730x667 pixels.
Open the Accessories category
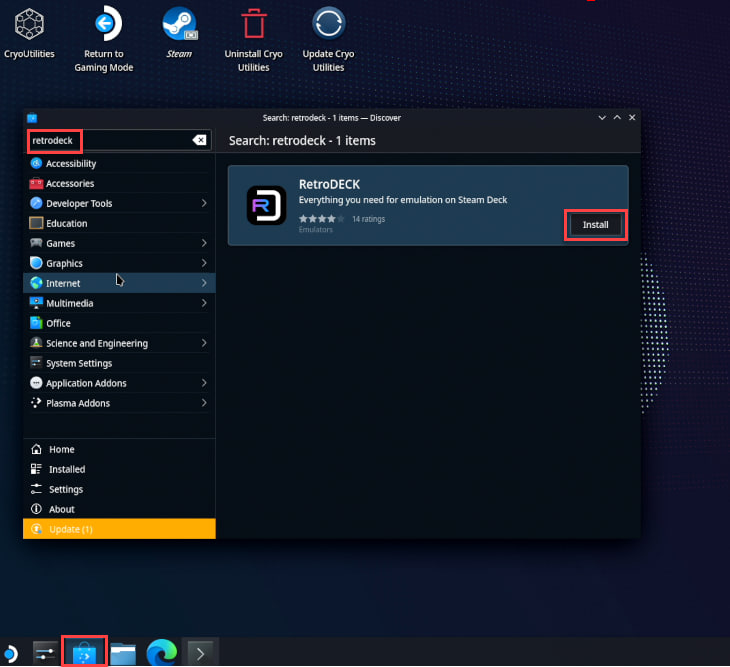click(x=119, y=183)
